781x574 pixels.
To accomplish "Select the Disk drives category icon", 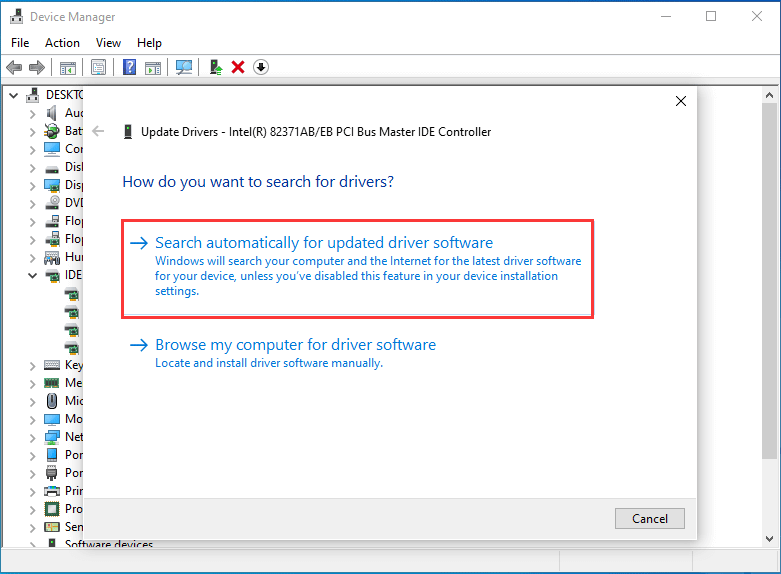I will point(52,169).
